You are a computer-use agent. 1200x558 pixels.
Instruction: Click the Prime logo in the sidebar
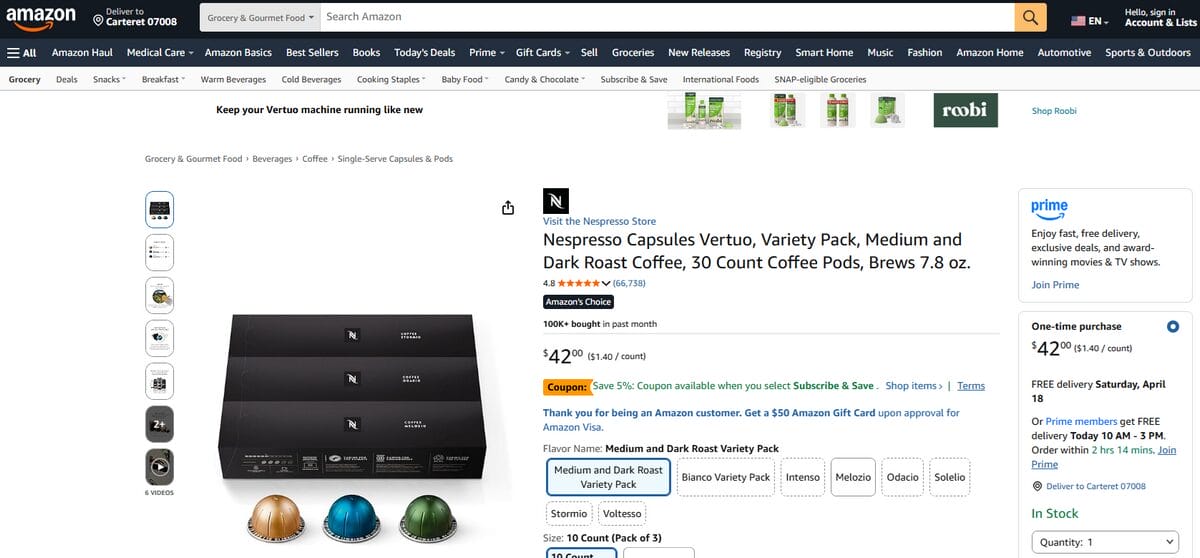click(1049, 207)
